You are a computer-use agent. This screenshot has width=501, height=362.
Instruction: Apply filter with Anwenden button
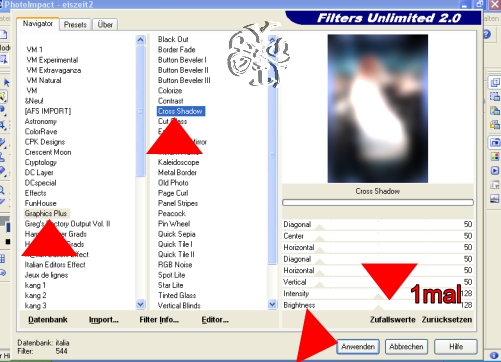[358, 347]
